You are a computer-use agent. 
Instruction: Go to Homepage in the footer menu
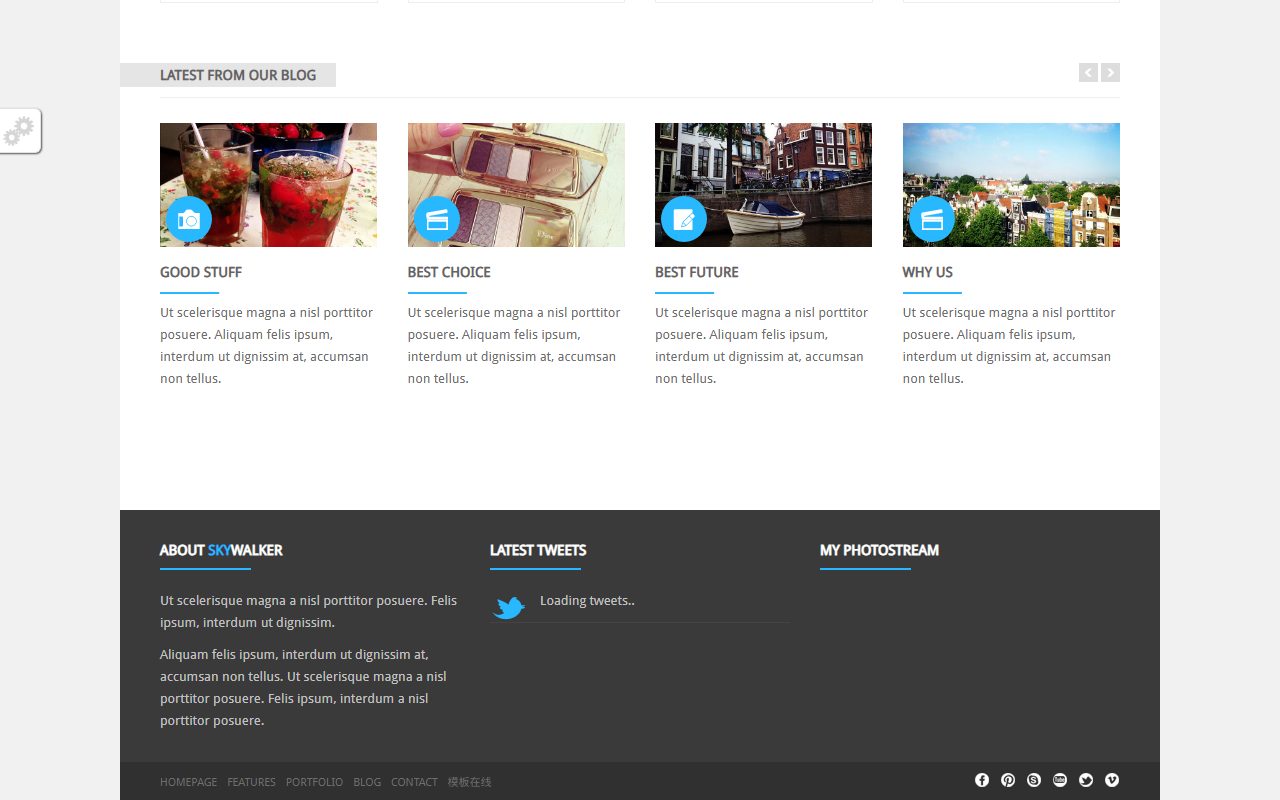coord(188,782)
